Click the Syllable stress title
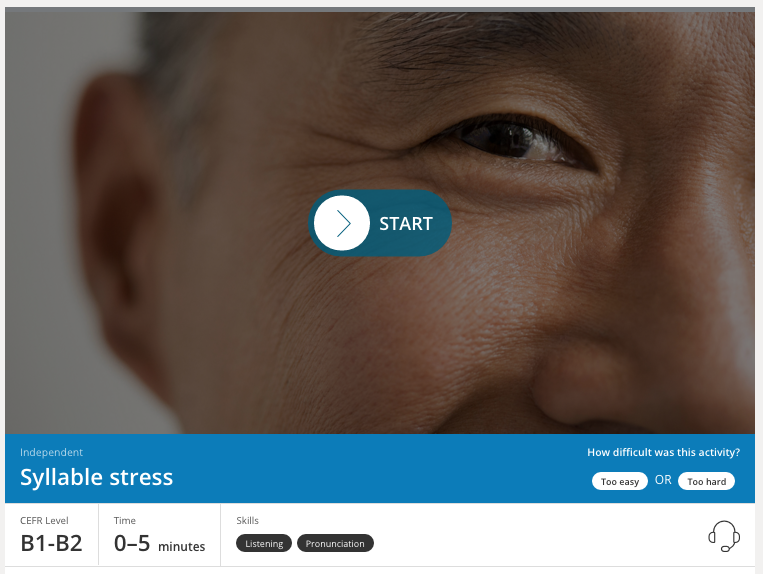This screenshot has width=763, height=574. pos(96,477)
